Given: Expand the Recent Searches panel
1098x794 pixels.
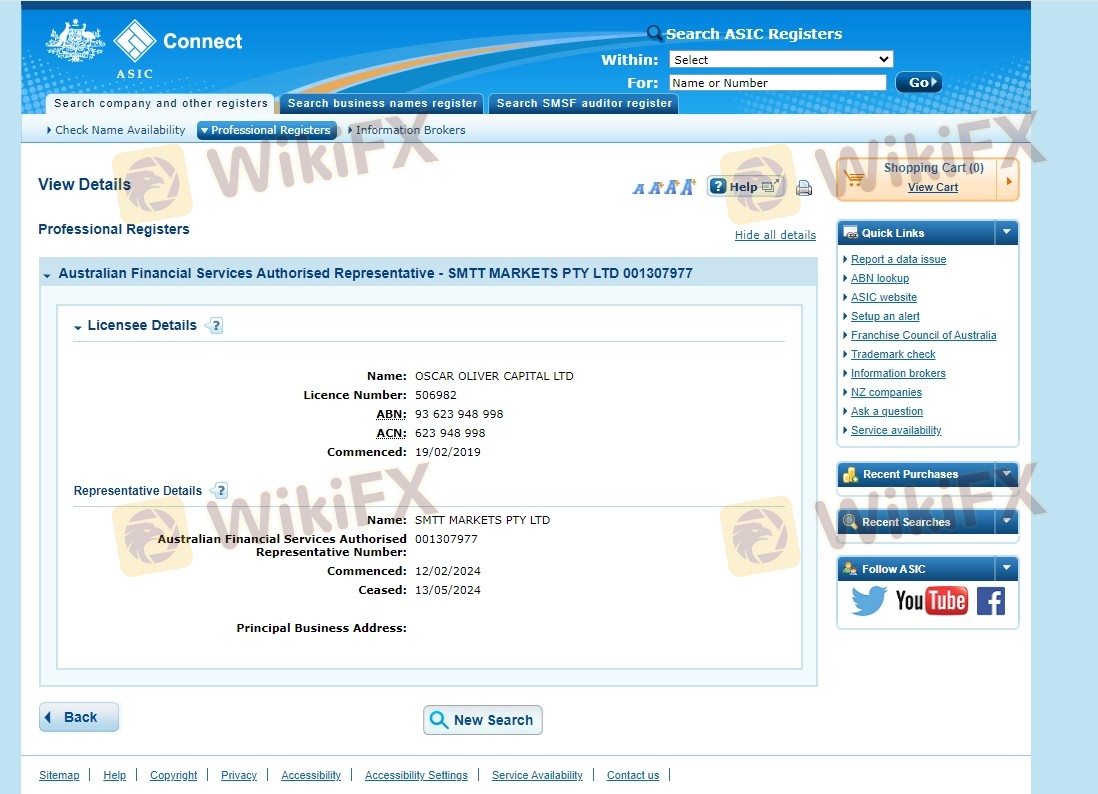Looking at the screenshot, I should (x=1006, y=522).
